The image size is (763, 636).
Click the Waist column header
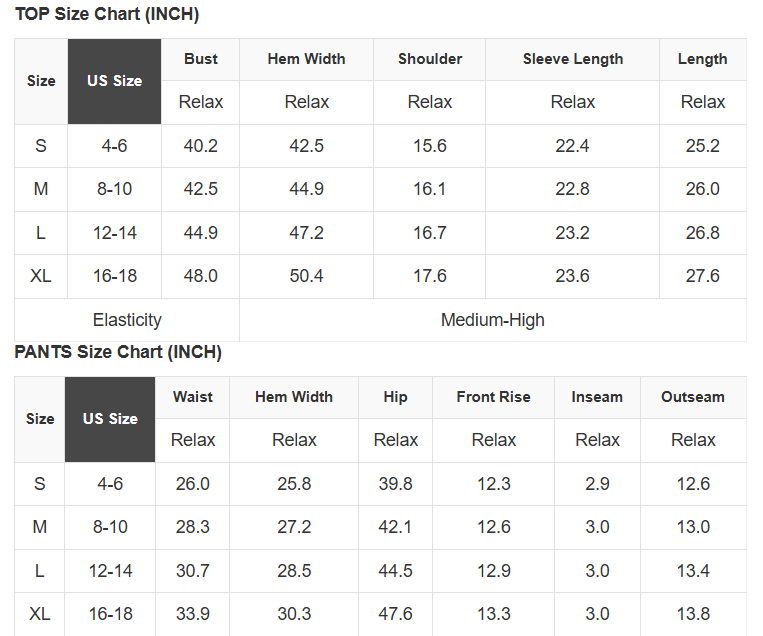(x=193, y=397)
